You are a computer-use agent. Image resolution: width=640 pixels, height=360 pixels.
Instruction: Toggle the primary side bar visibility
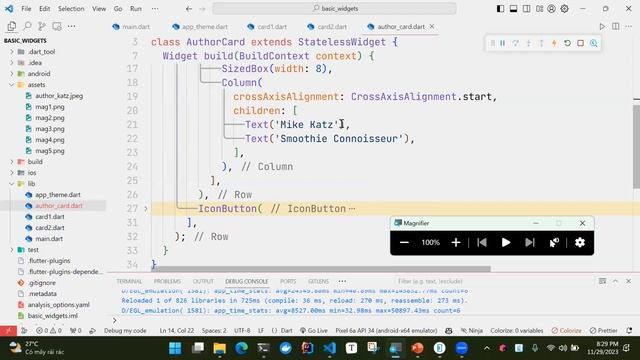coord(500,9)
